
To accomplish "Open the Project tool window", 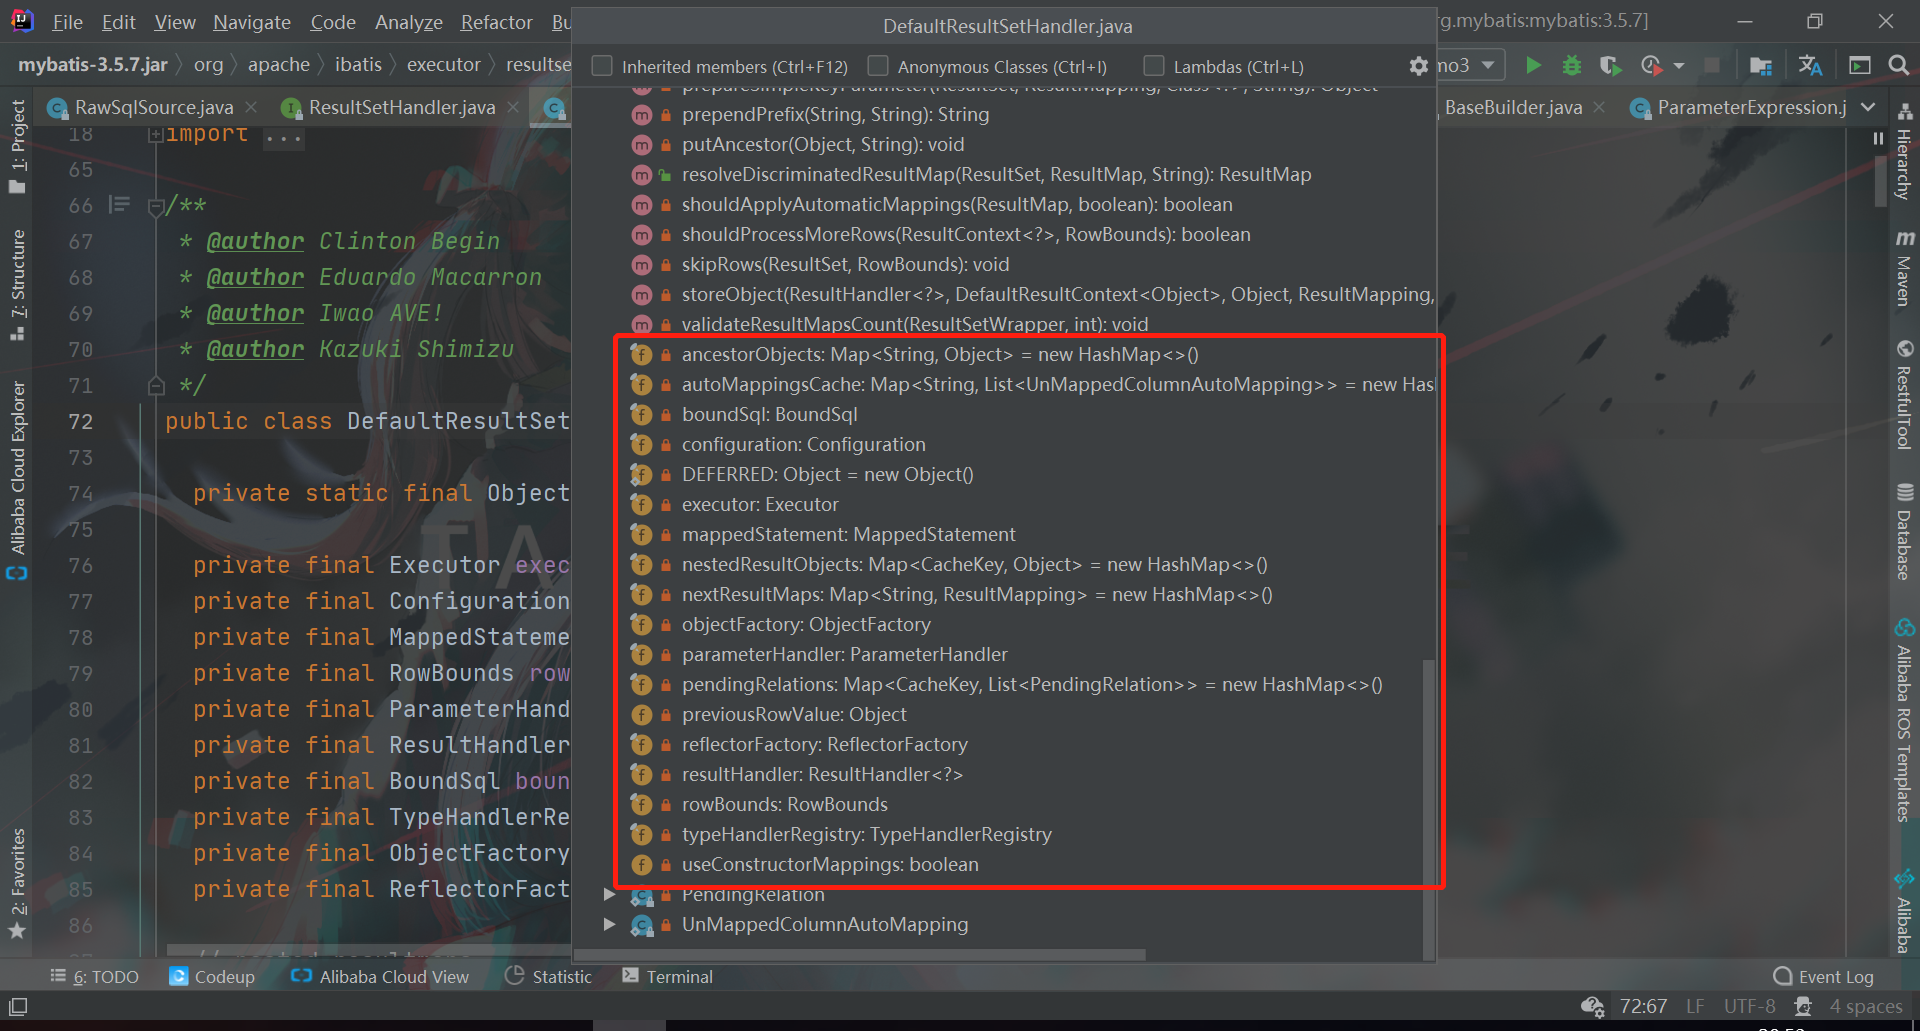I will (x=17, y=146).
